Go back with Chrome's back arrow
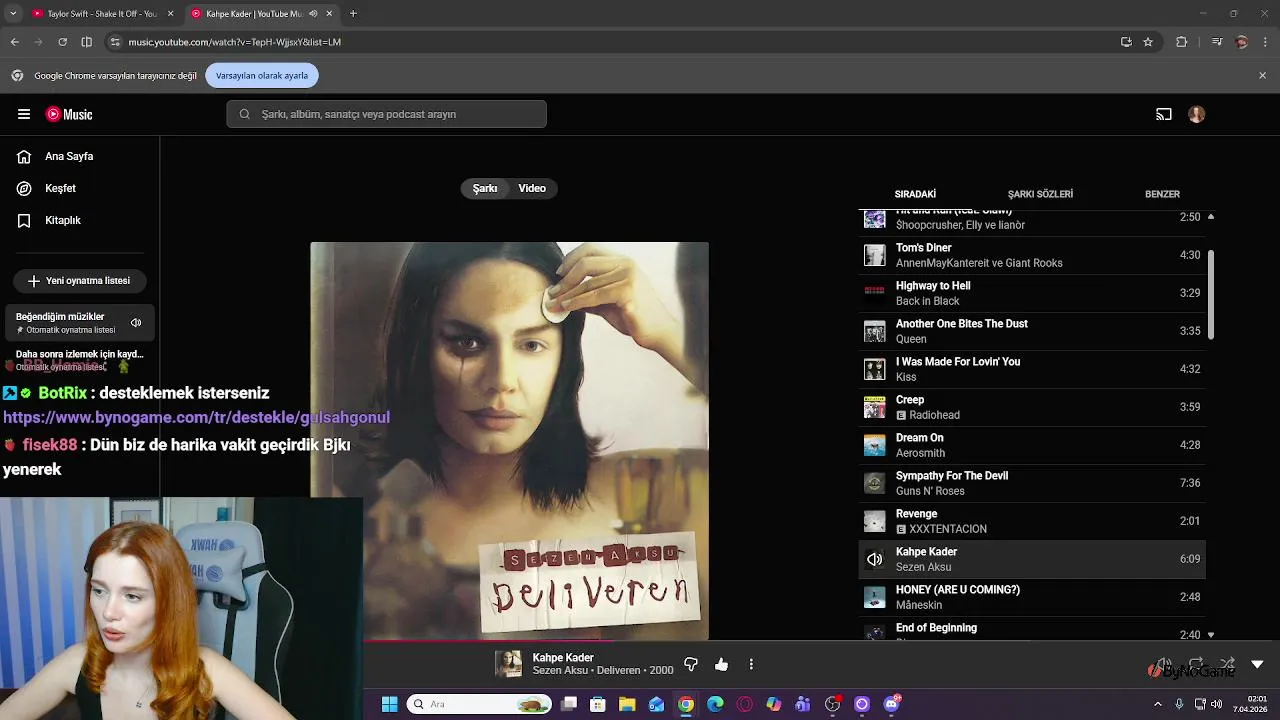This screenshot has width=1280, height=720. [15, 42]
